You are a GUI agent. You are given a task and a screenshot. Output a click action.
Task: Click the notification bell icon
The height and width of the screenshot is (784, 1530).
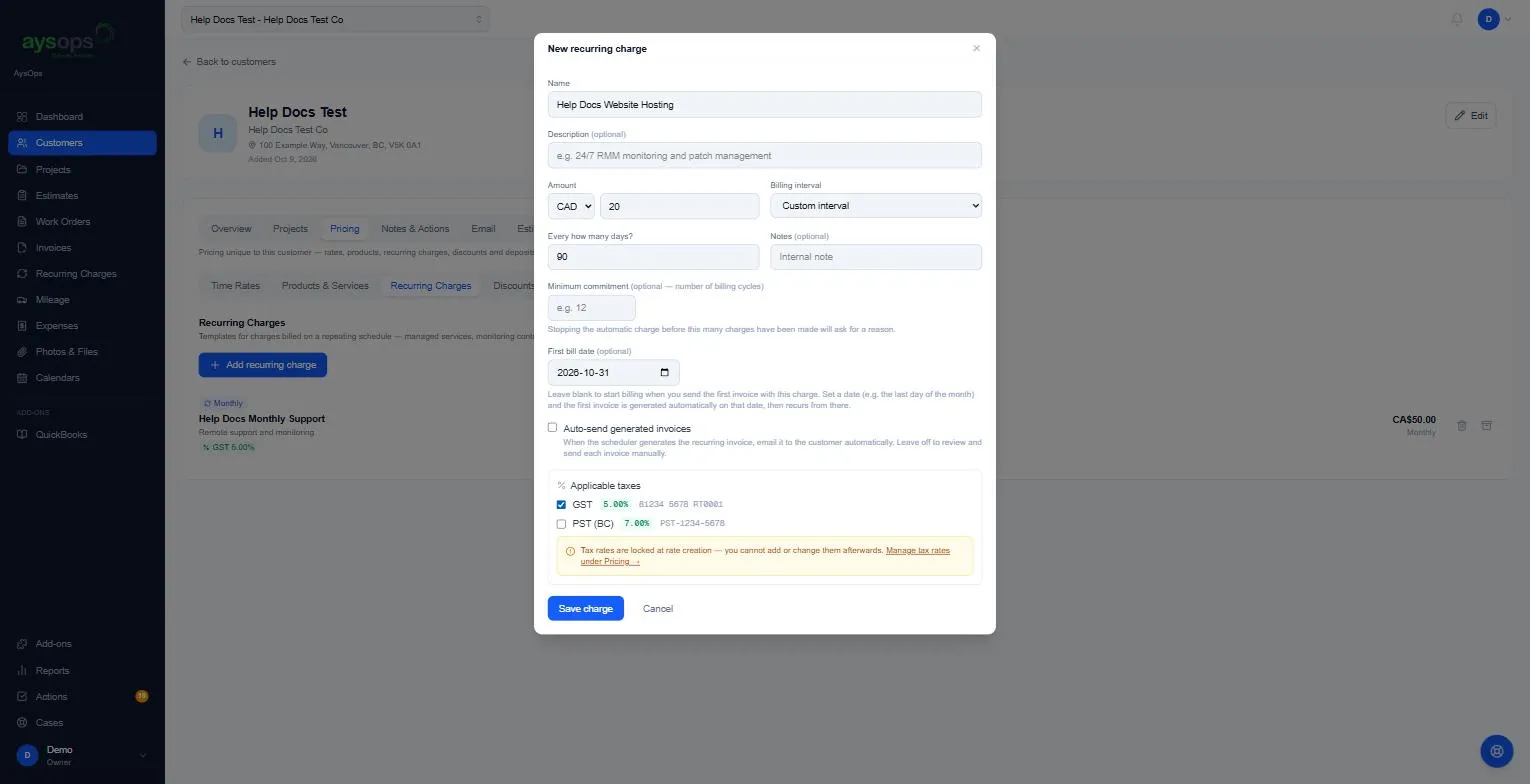point(1457,19)
